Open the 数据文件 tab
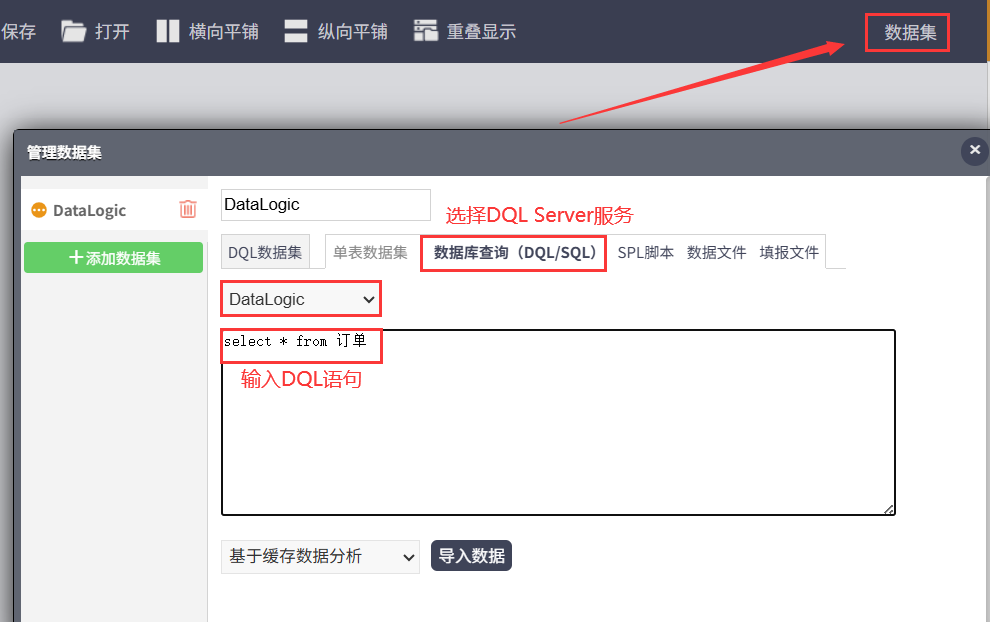The image size is (990, 622). coord(716,253)
